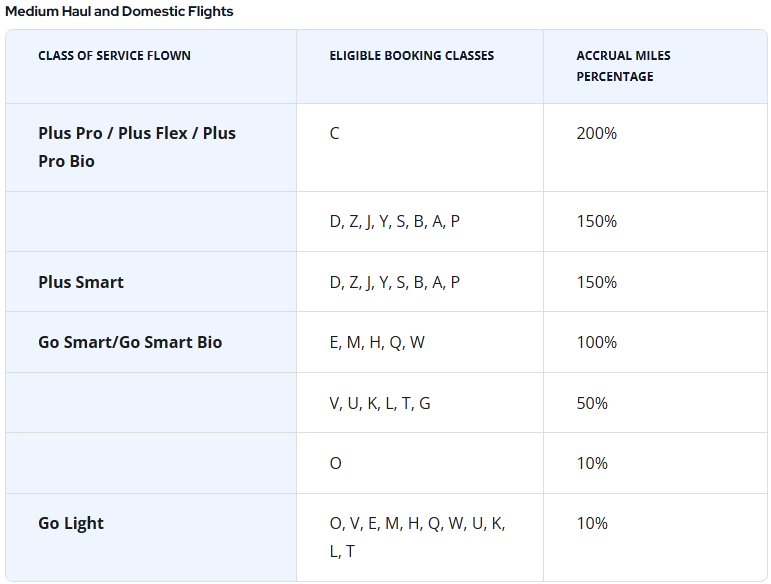Click booking classes in the Plus Smart row
The height and width of the screenshot is (584, 771).
tap(394, 282)
